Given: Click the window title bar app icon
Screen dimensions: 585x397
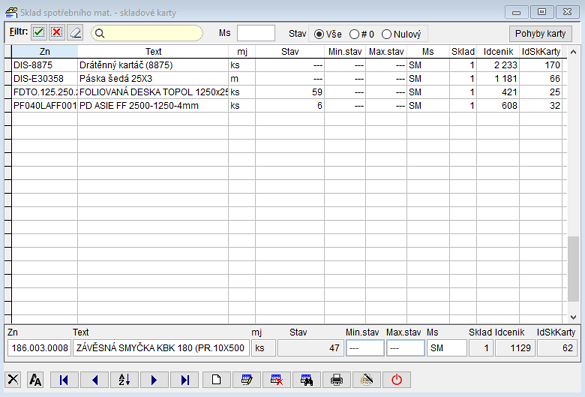Looking at the screenshot, I should [x=12, y=12].
